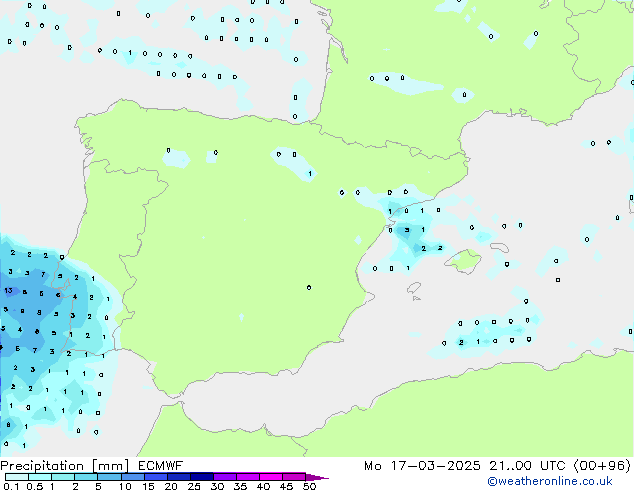Screen dimensions: 634x490
Task: Click the 10–15 mm legend color swatch
Action: click(x=133, y=477)
